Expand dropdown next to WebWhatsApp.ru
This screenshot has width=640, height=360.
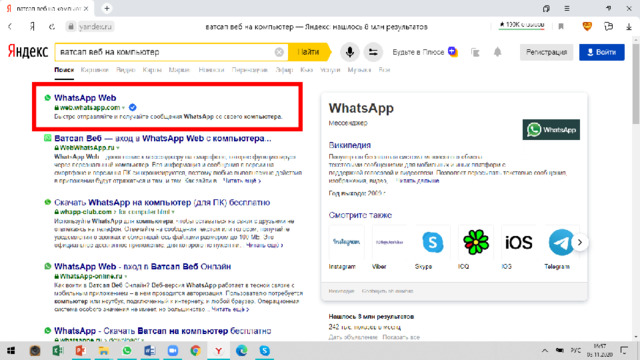tap(118, 148)
